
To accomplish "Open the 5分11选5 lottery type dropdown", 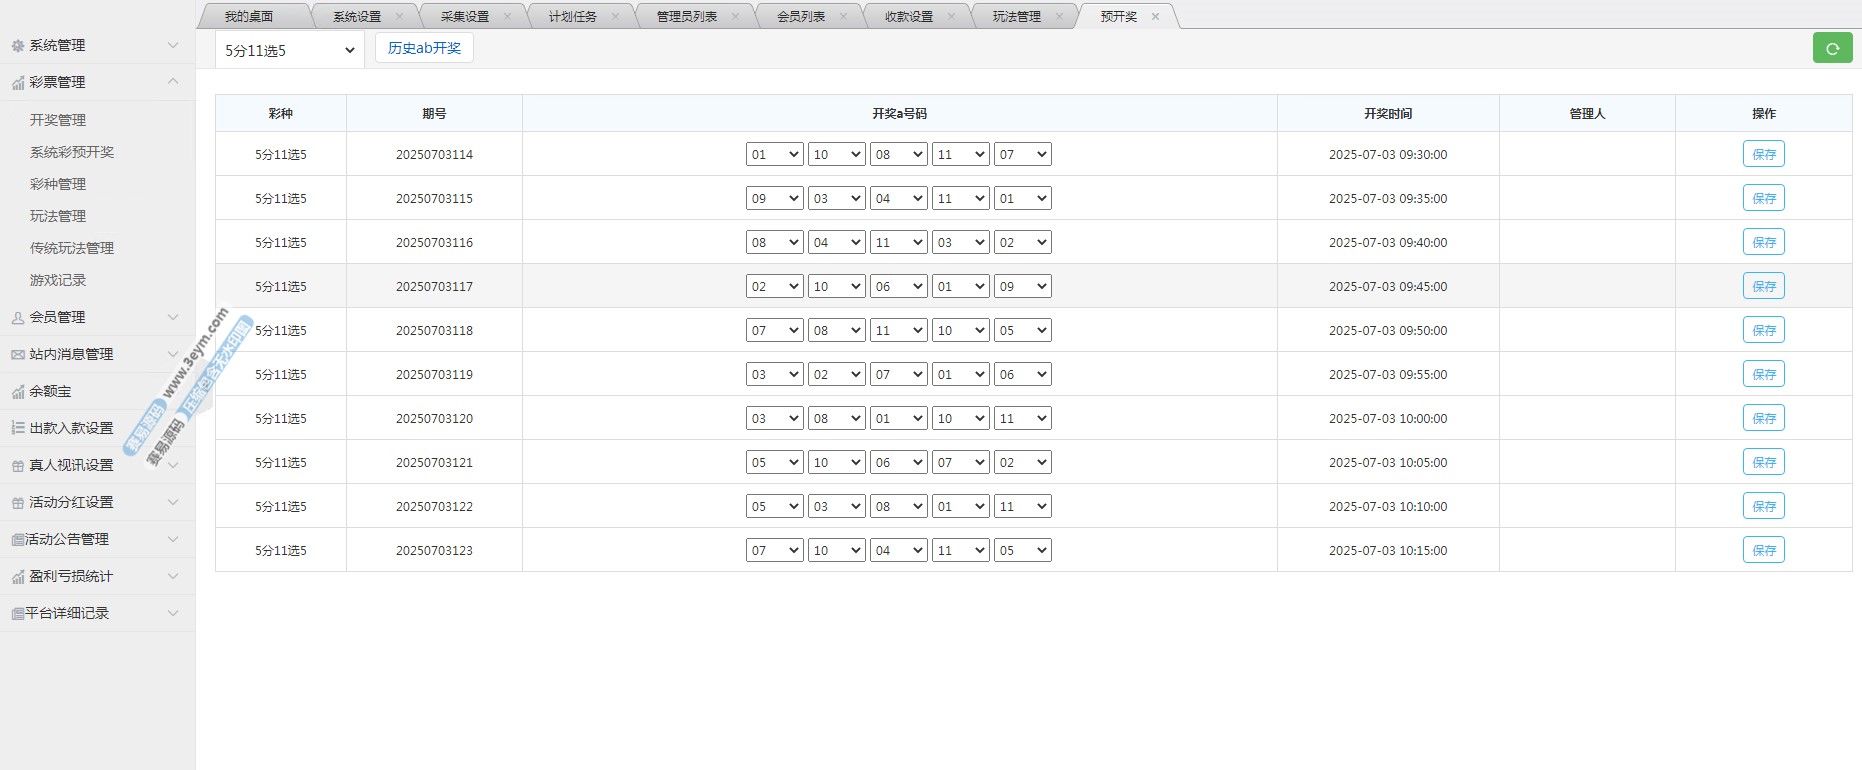I will pyautogui.click(x=289, y=50).
